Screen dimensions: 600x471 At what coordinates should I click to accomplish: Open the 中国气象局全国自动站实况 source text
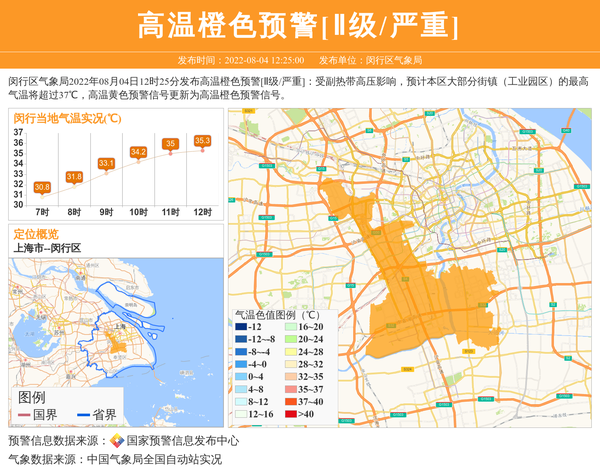pyautogui.click(x=154, y=459)
